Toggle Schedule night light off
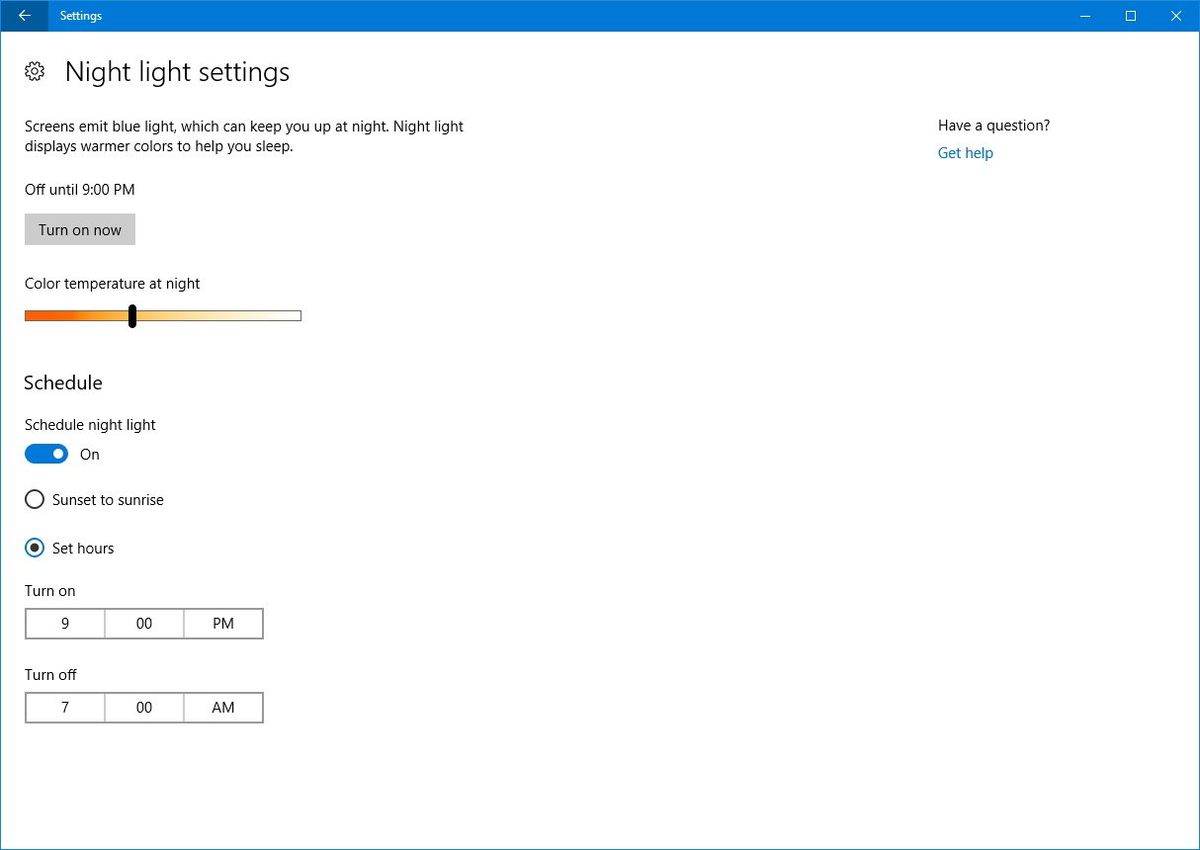Viewport: 1200px width, 850px height. click(45, 453)
